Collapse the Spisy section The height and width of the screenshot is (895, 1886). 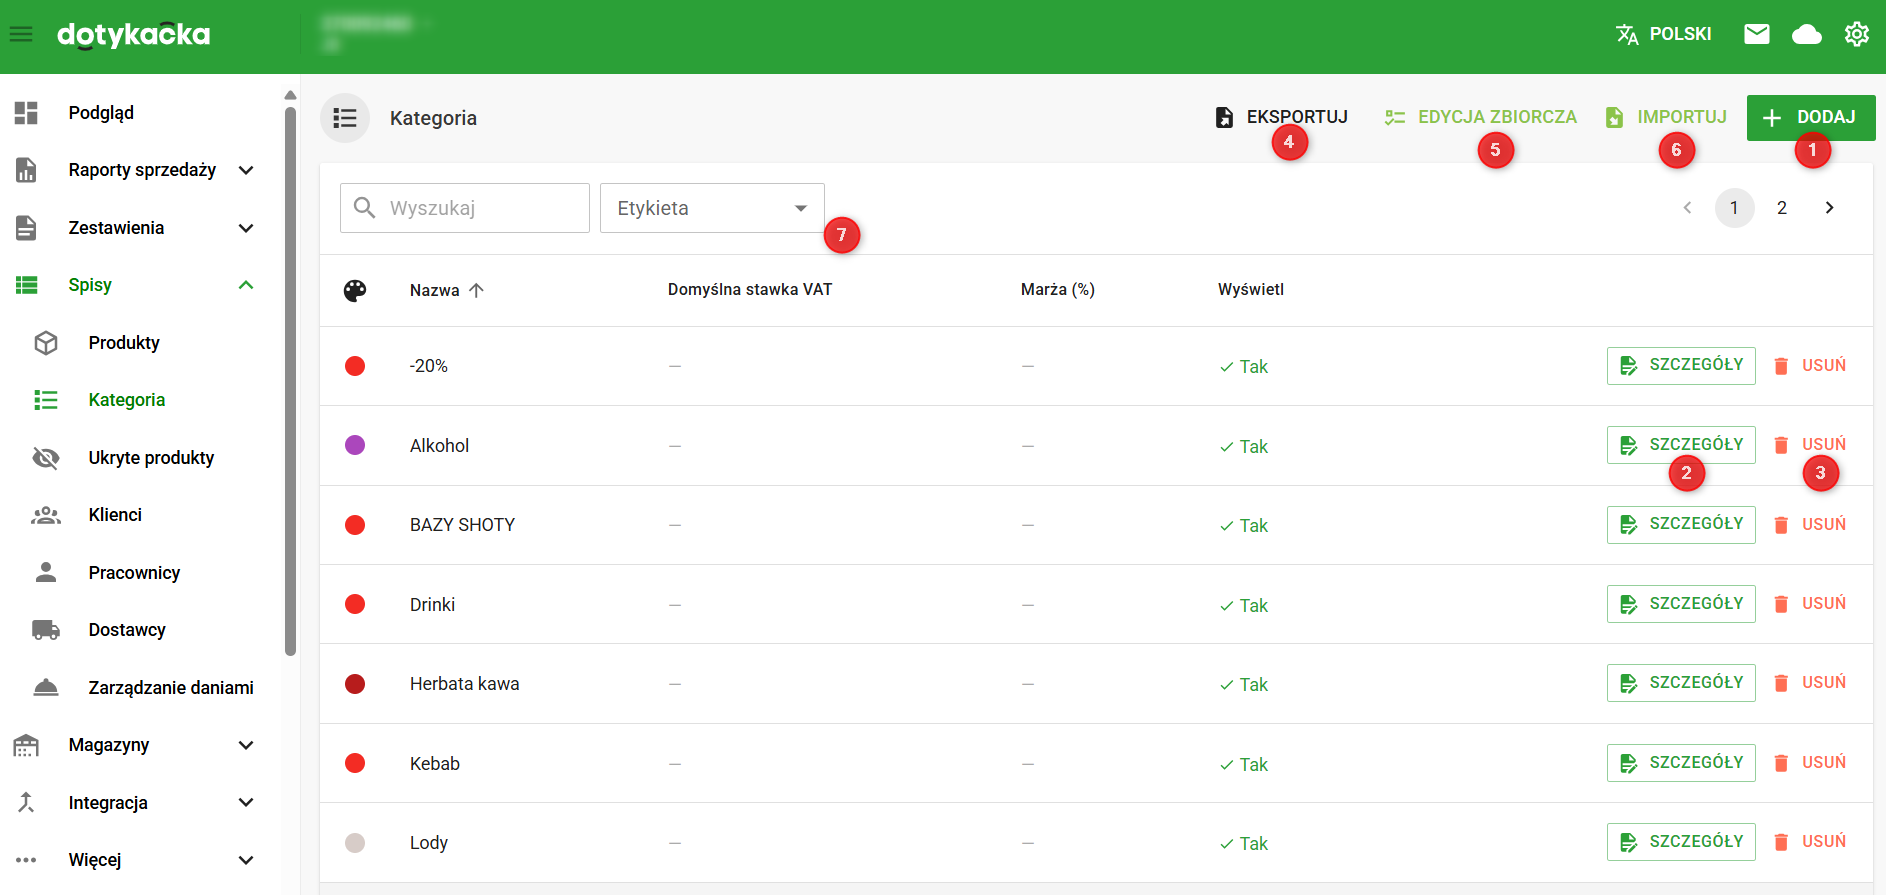[246, 285]
